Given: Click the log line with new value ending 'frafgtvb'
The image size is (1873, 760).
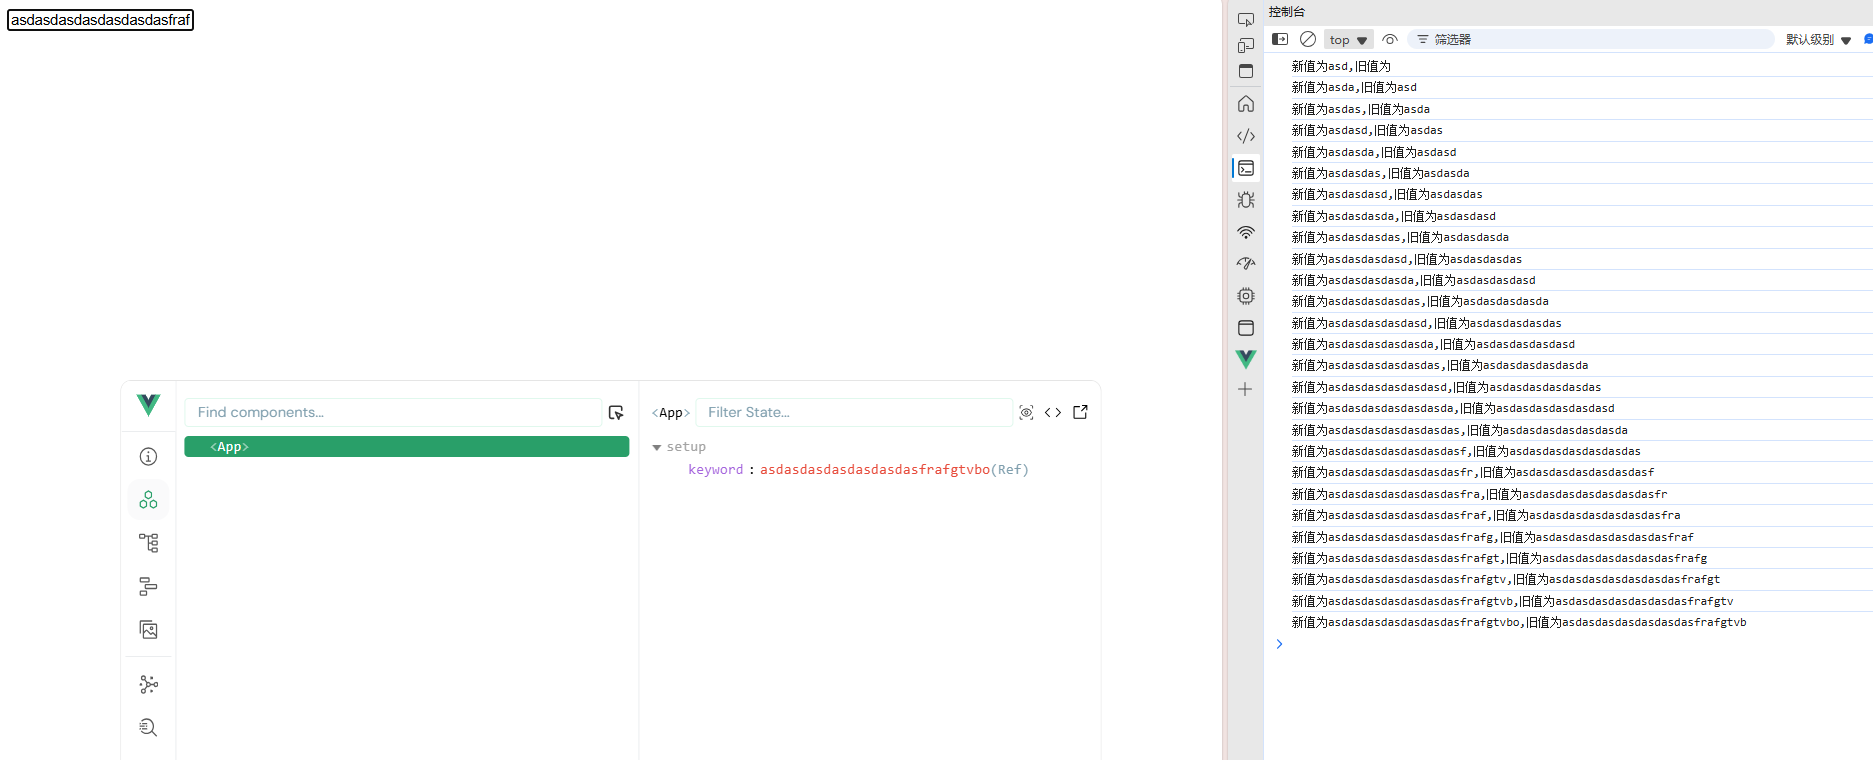Looking at the screenshot, I should 1512,601.
